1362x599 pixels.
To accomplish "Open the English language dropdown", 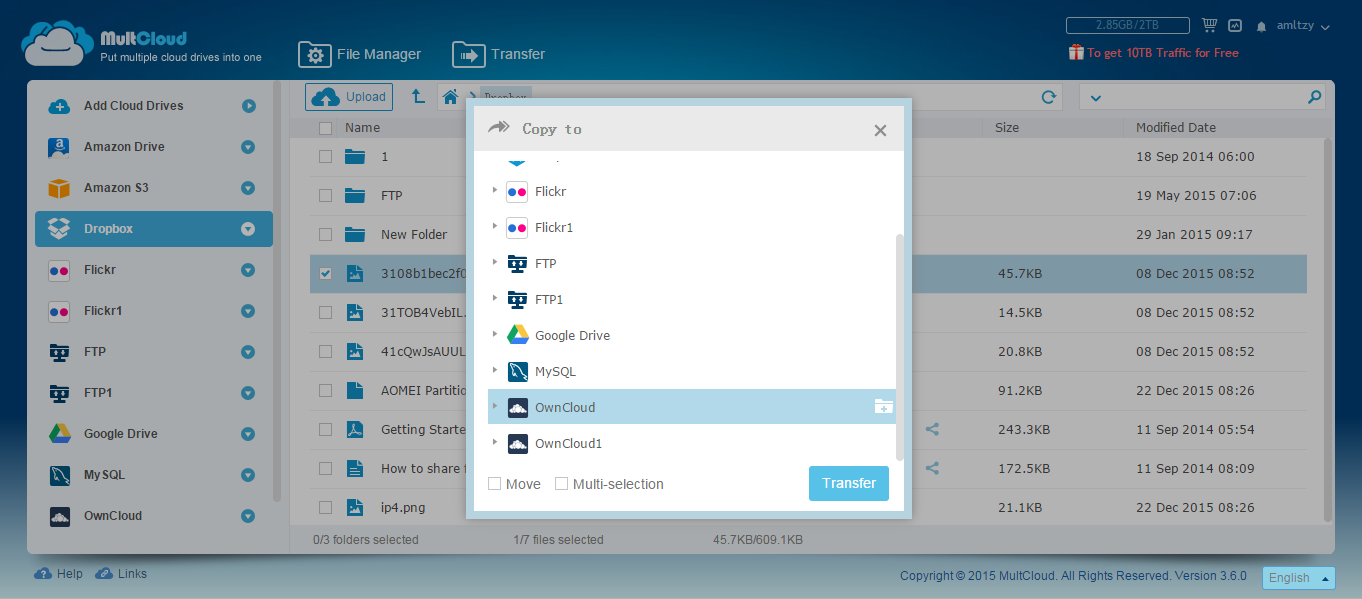I will click(x=1299, y=578).
